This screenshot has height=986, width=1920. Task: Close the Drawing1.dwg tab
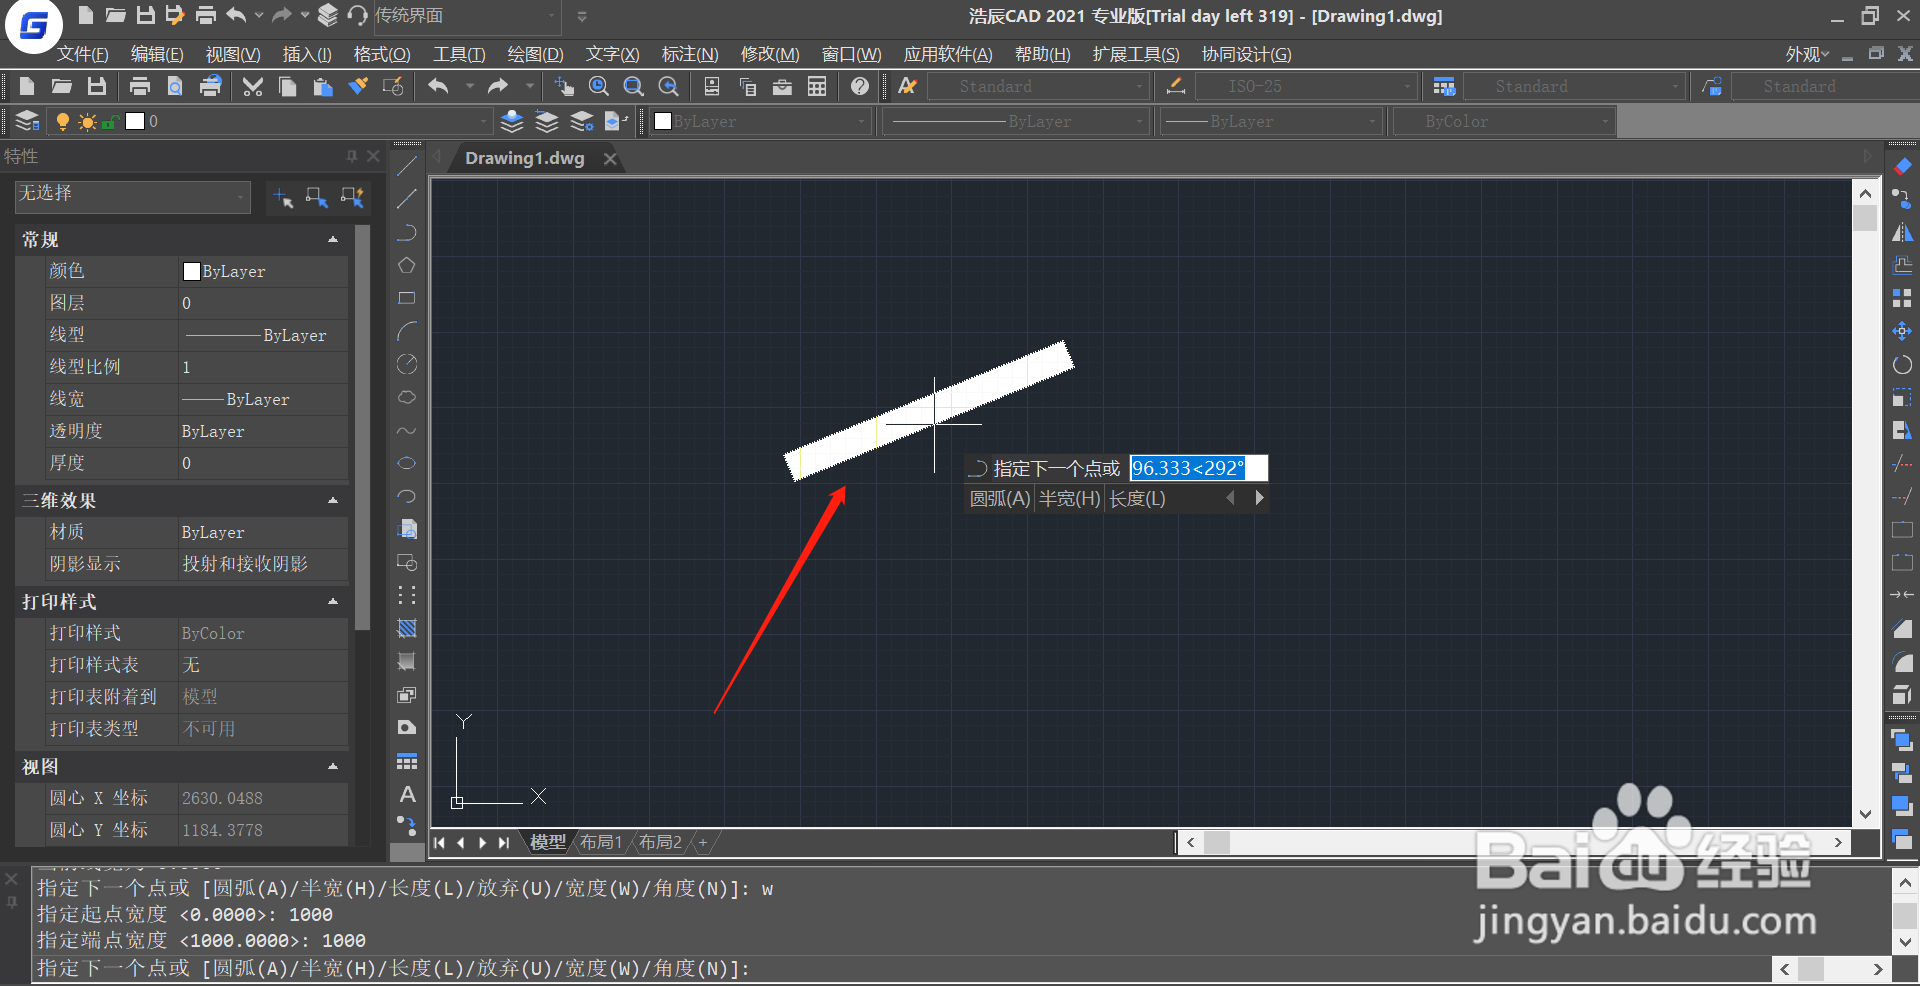(610, 159)
